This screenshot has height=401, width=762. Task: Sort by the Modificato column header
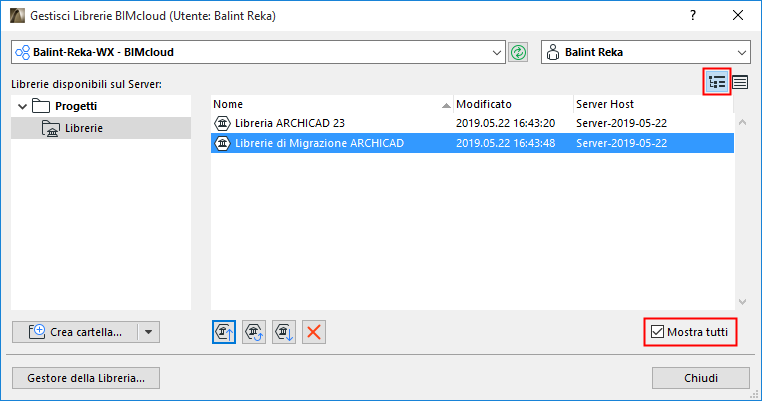click(513, 104)
